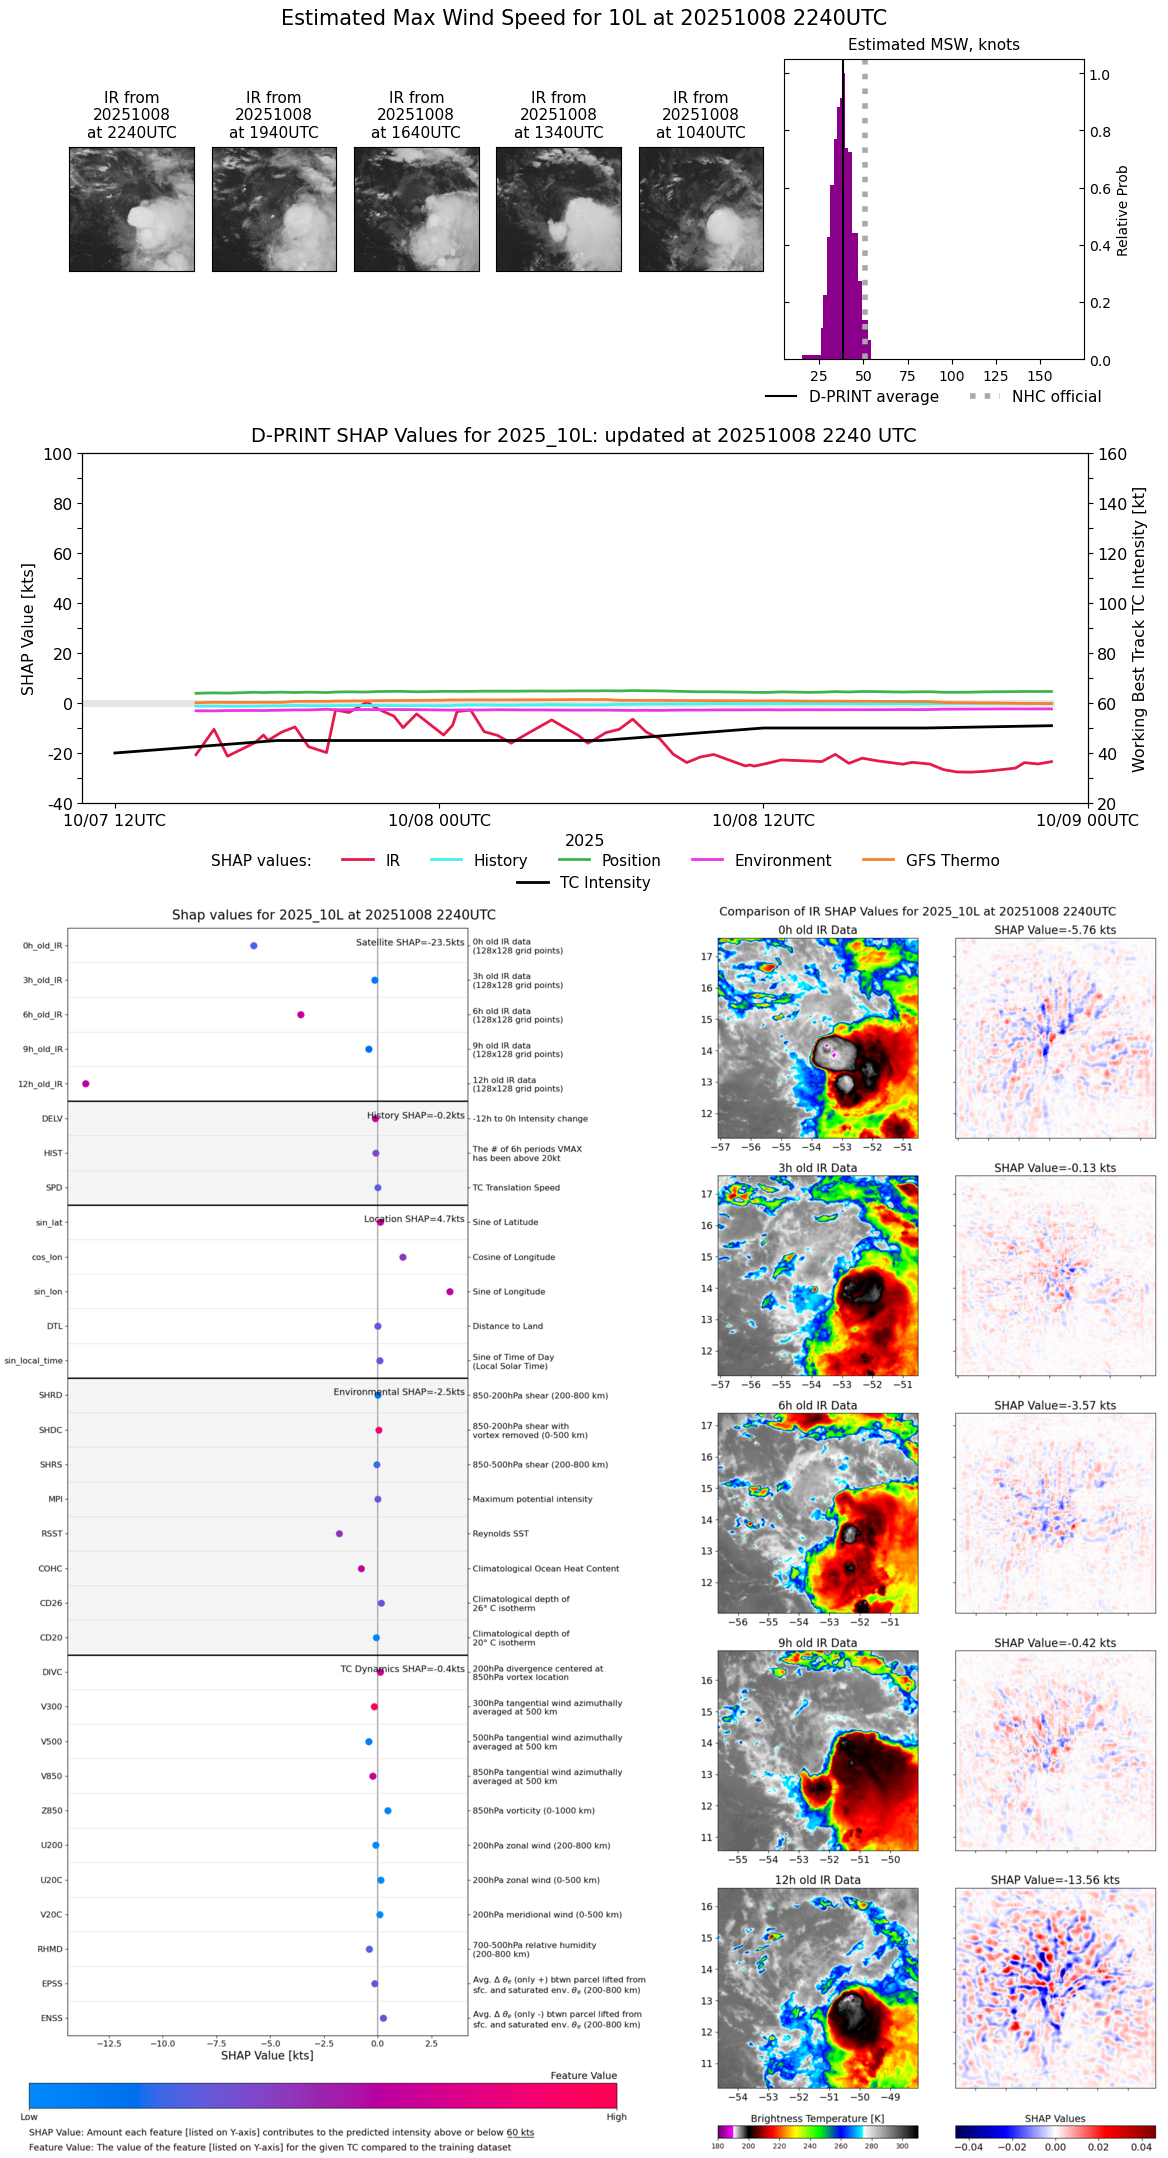Click the Brightness Temperature colorbar
This screenshot has height=2158, width=1168.
pos(817,2131)
